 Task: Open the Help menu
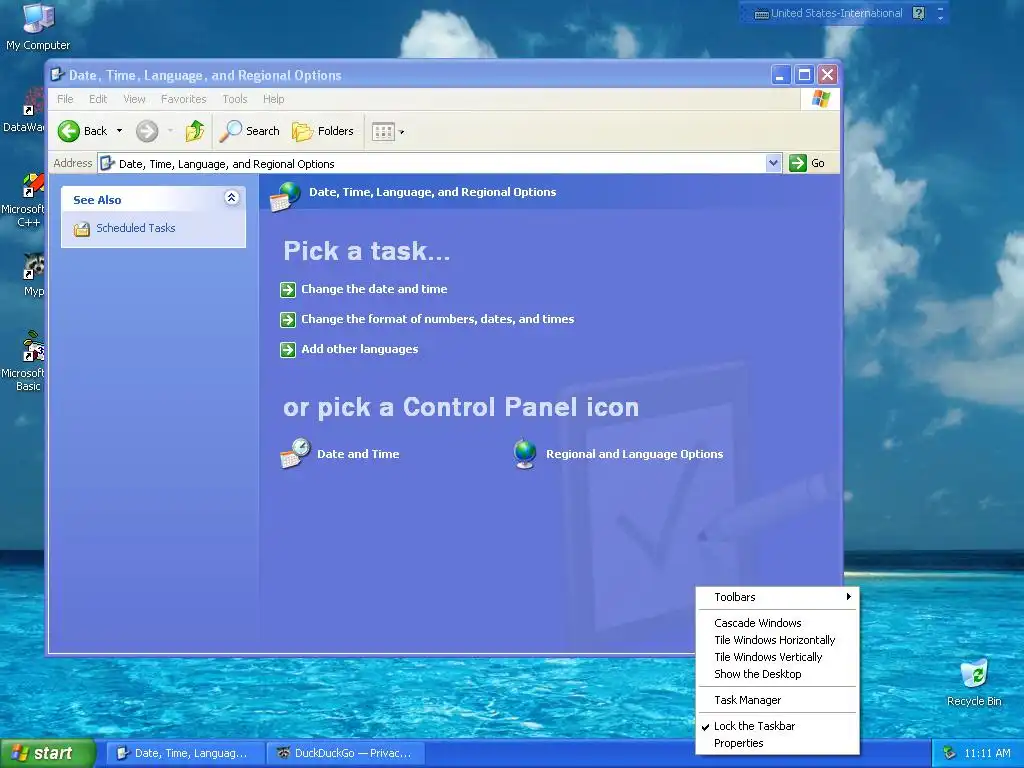274,99
